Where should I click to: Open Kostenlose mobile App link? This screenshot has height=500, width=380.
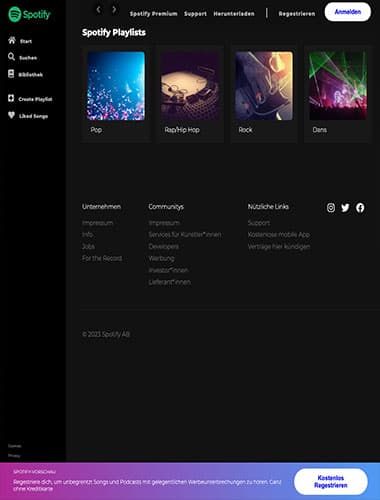coord(279,234)
